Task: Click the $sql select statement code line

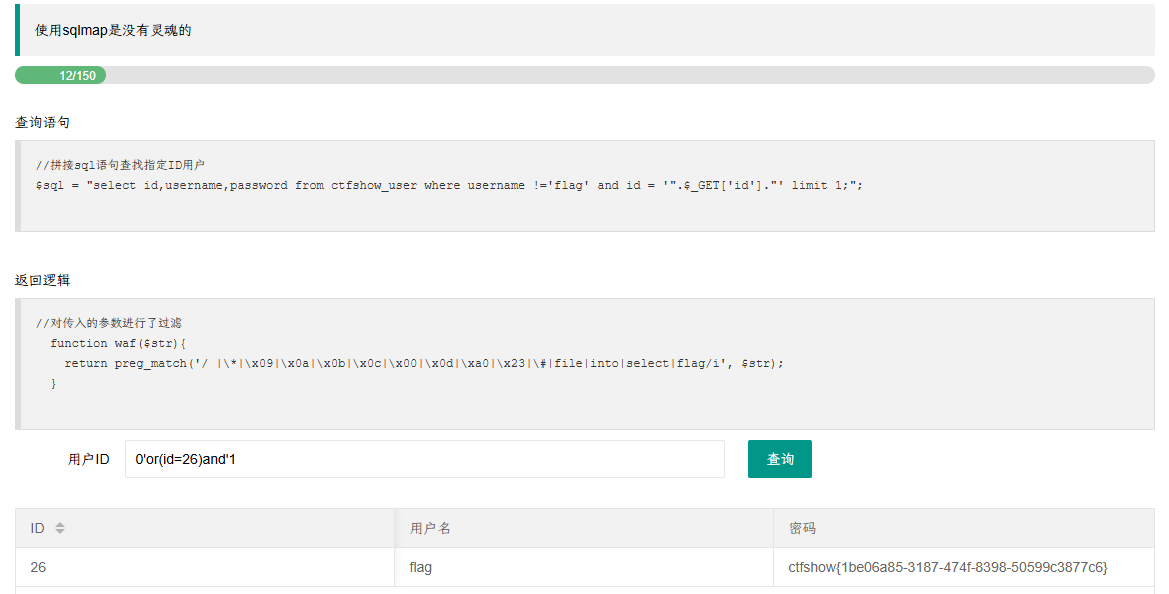Action: [449, 185]
